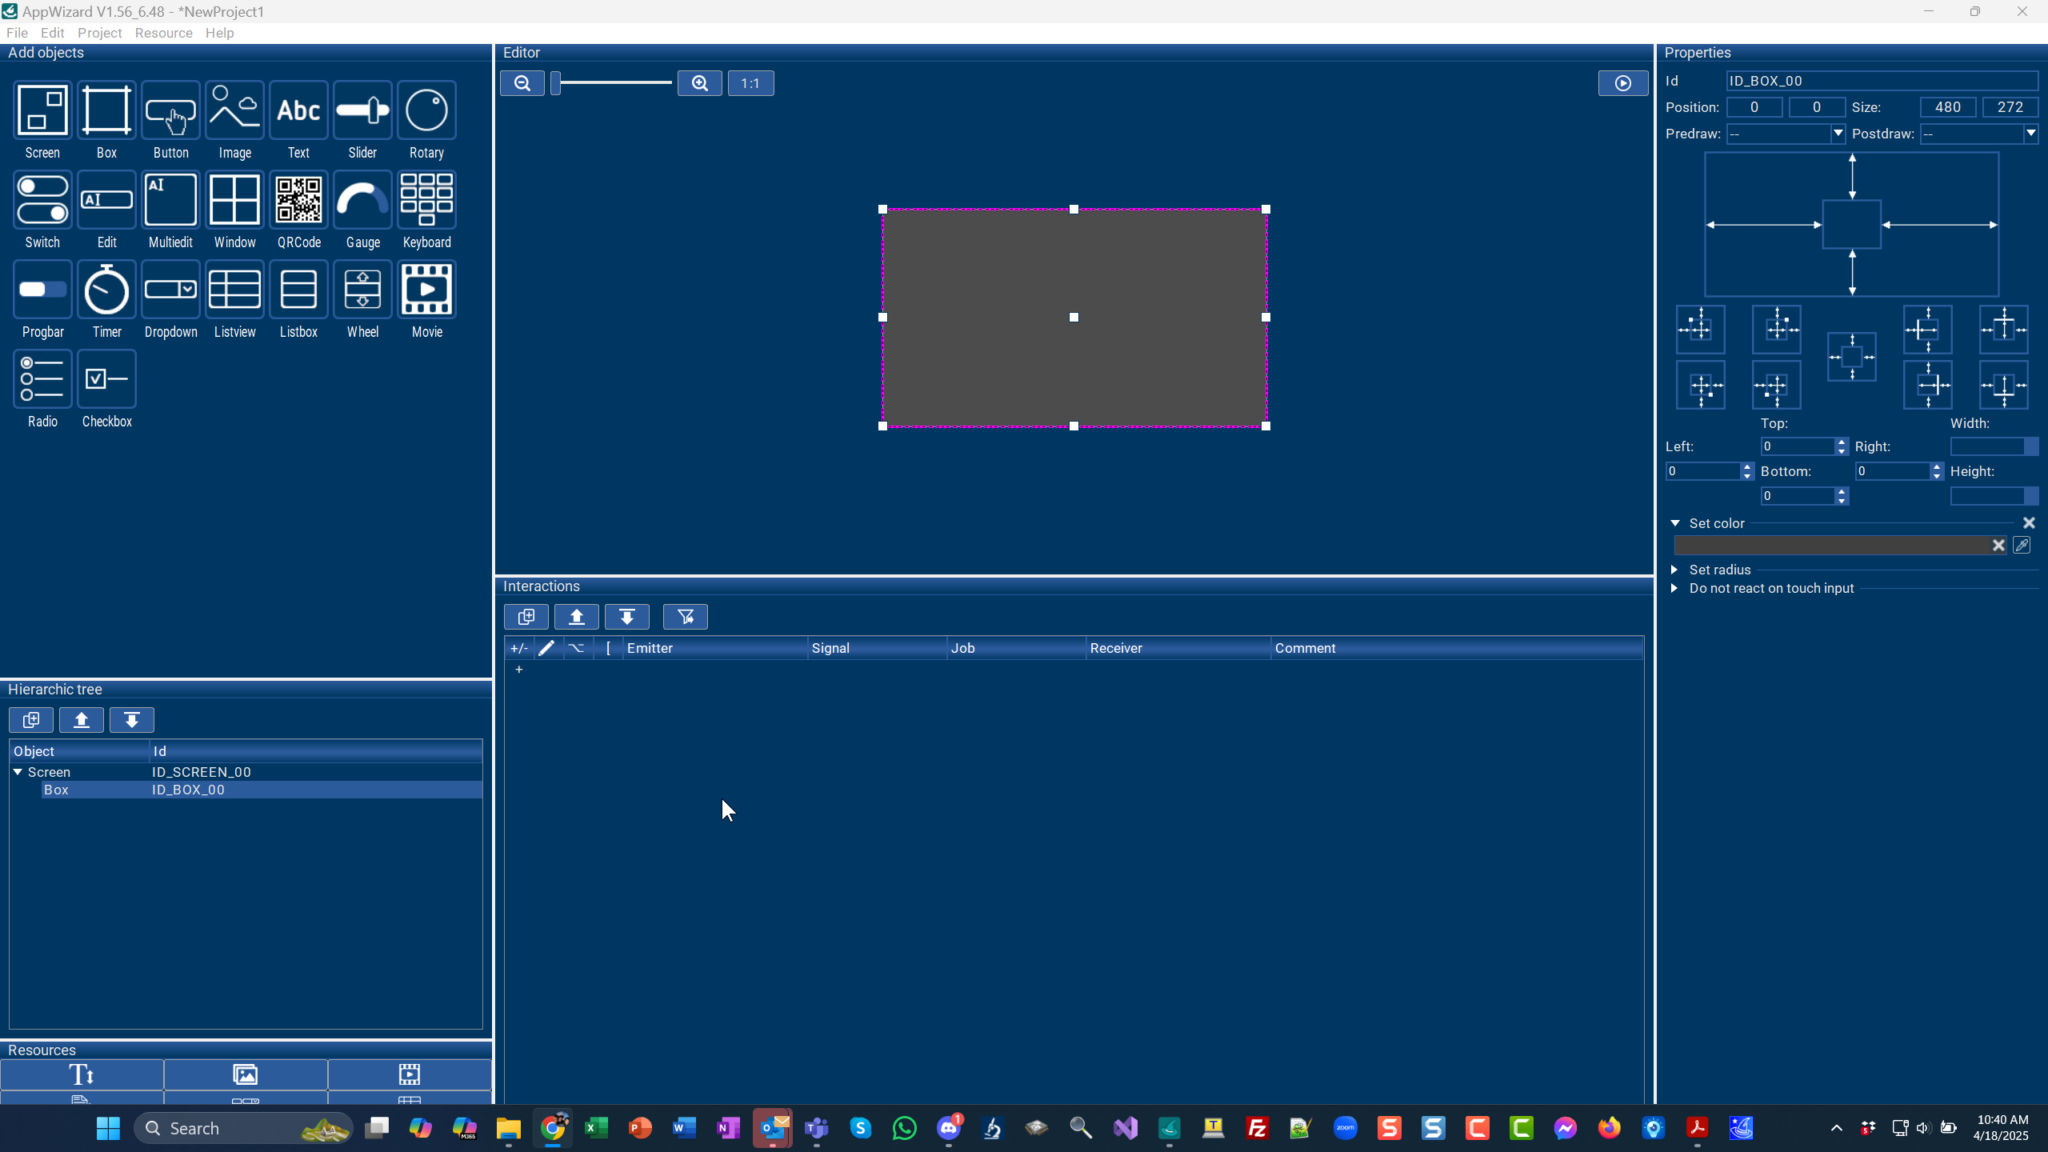
Task: Click the Id field ID_BOX_00
Action: (1882, 81)
